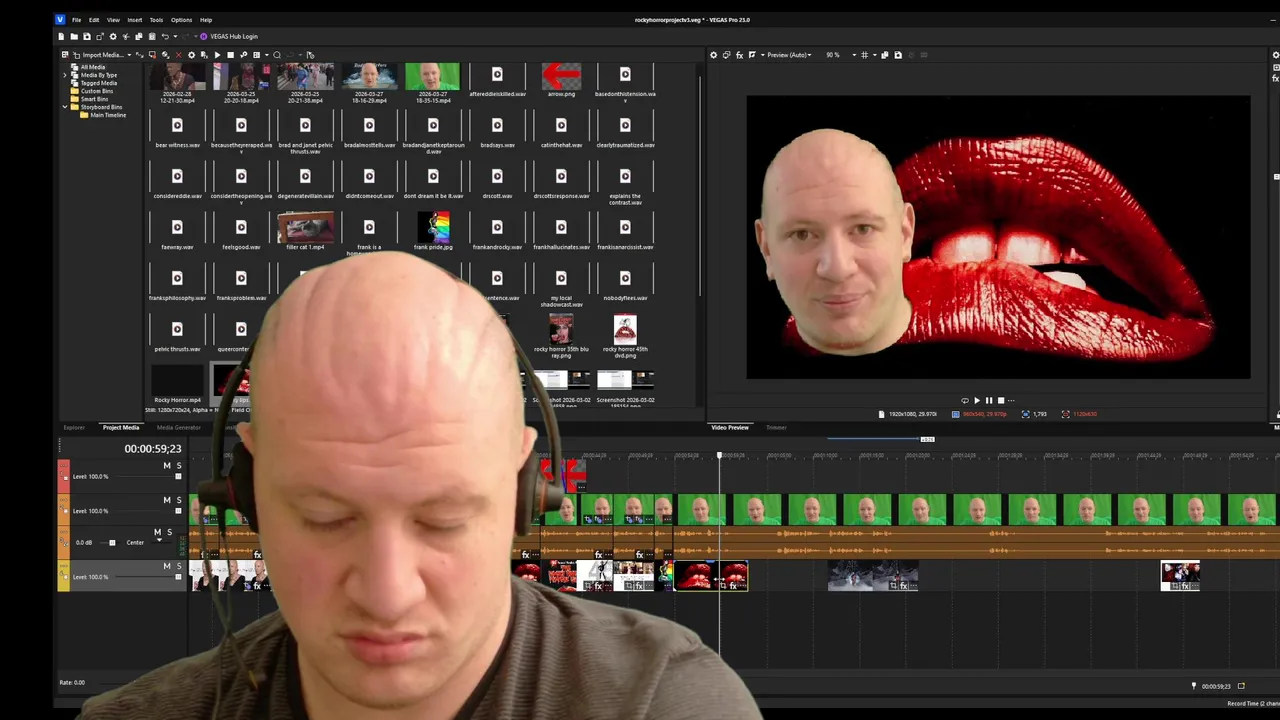Open the File menu
The height and width of the screenshot is (720, 1280).
point(76,20)
